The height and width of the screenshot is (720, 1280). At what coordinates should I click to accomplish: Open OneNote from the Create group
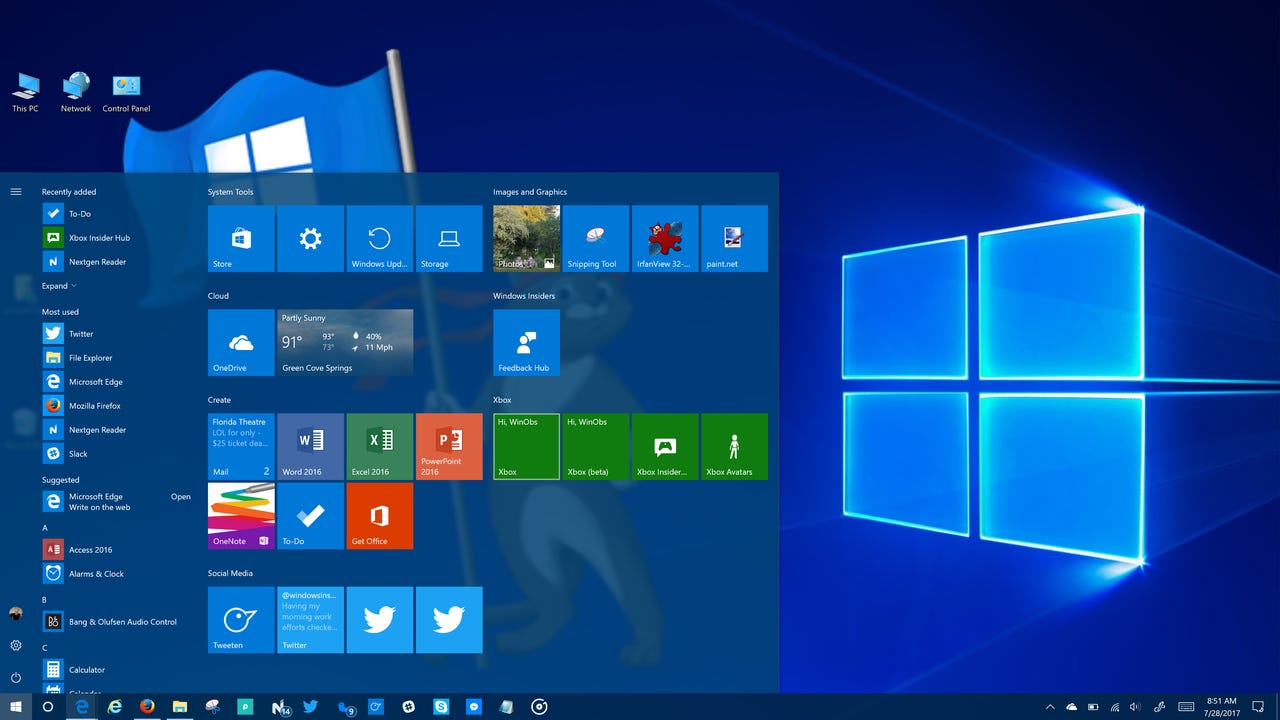tap(240, 516)
